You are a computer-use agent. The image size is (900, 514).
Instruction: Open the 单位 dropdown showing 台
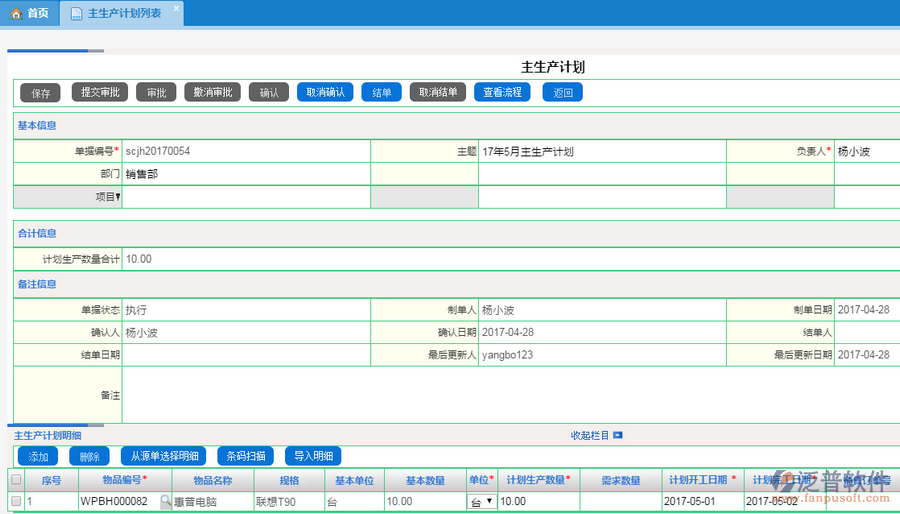click(x=482, y=501)
